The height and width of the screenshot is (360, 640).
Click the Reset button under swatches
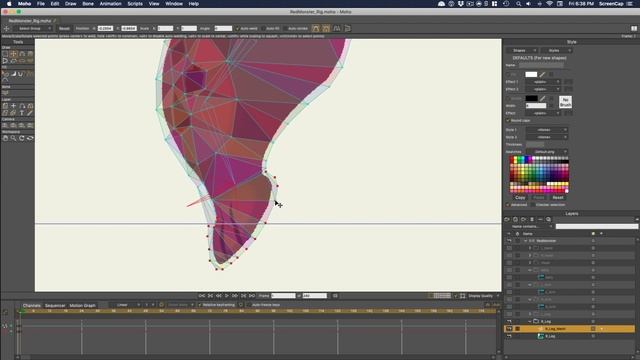(x=558, y=198)
